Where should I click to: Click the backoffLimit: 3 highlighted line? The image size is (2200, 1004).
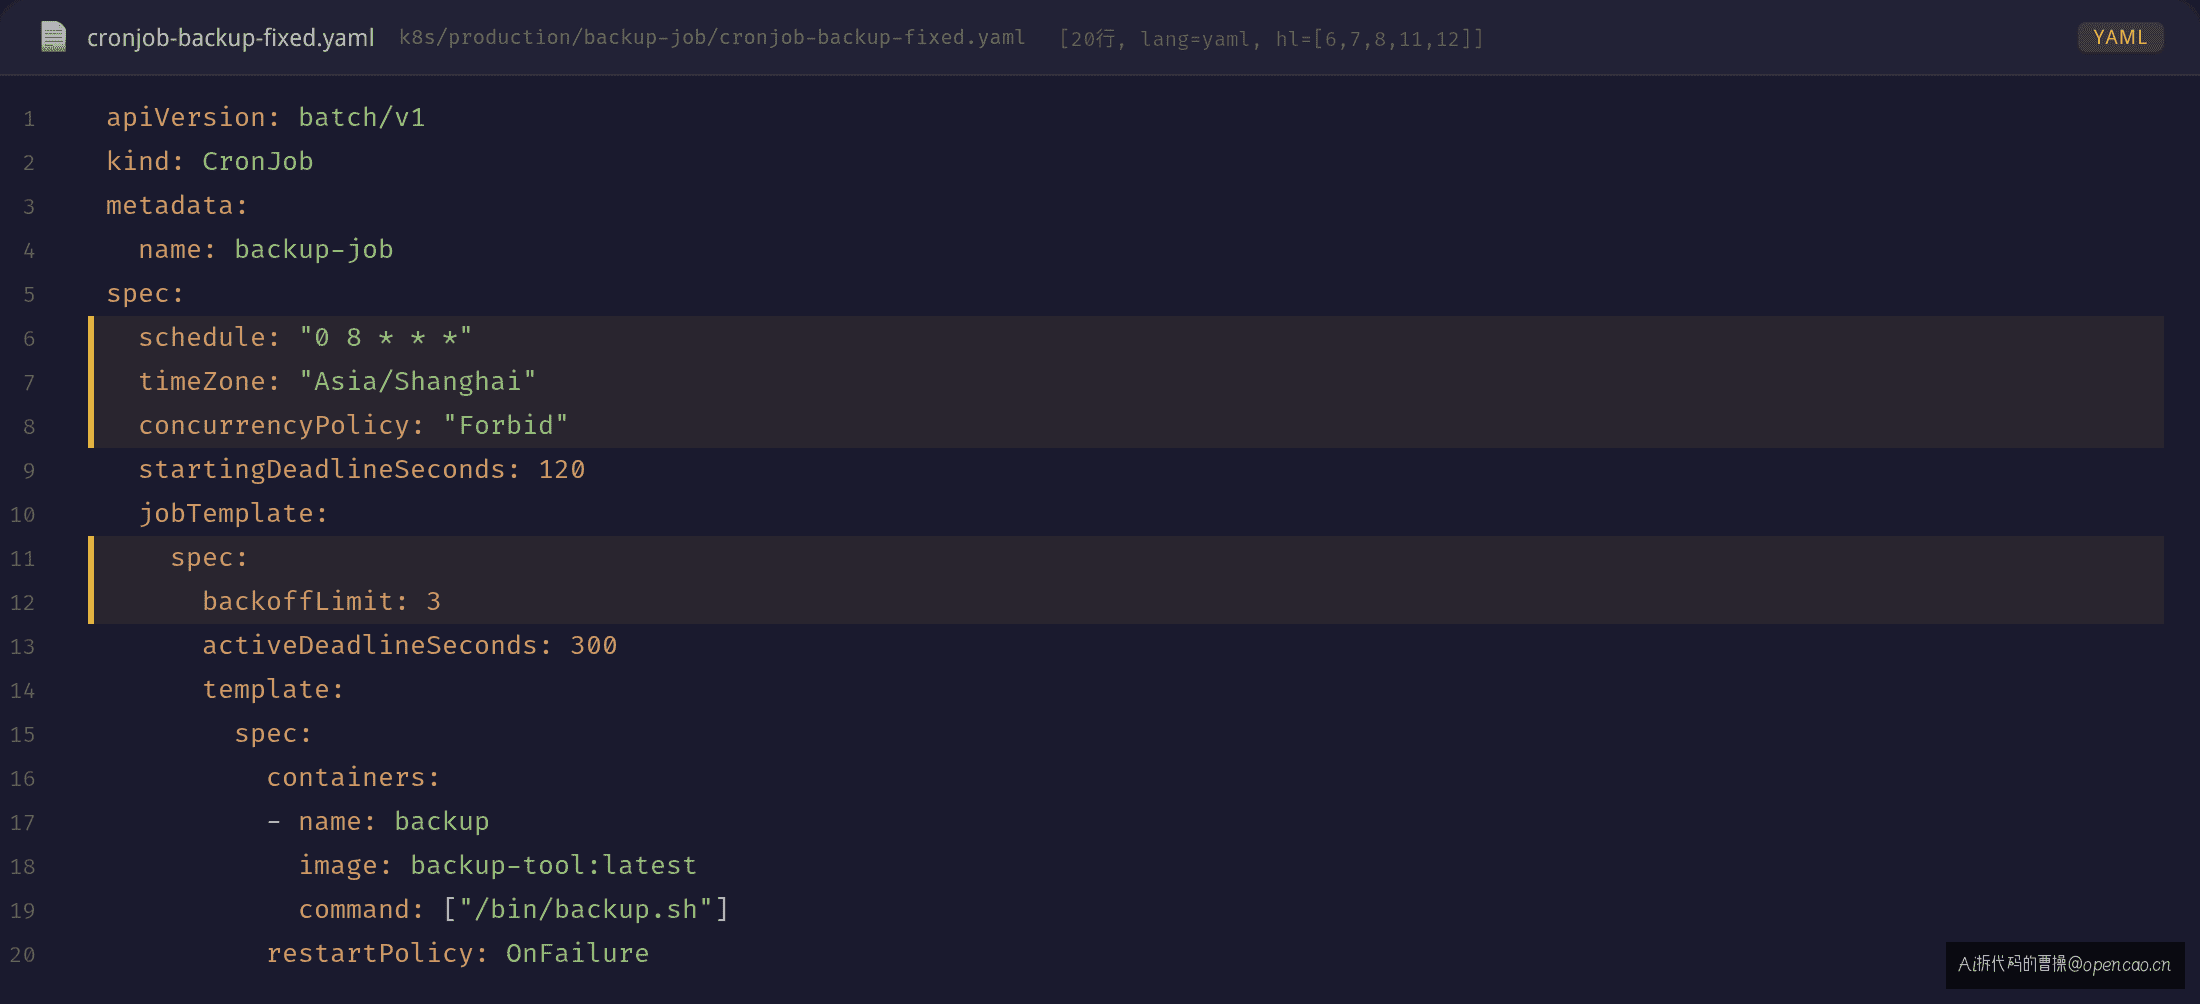pyautogui.click(x=1126, y=602)
